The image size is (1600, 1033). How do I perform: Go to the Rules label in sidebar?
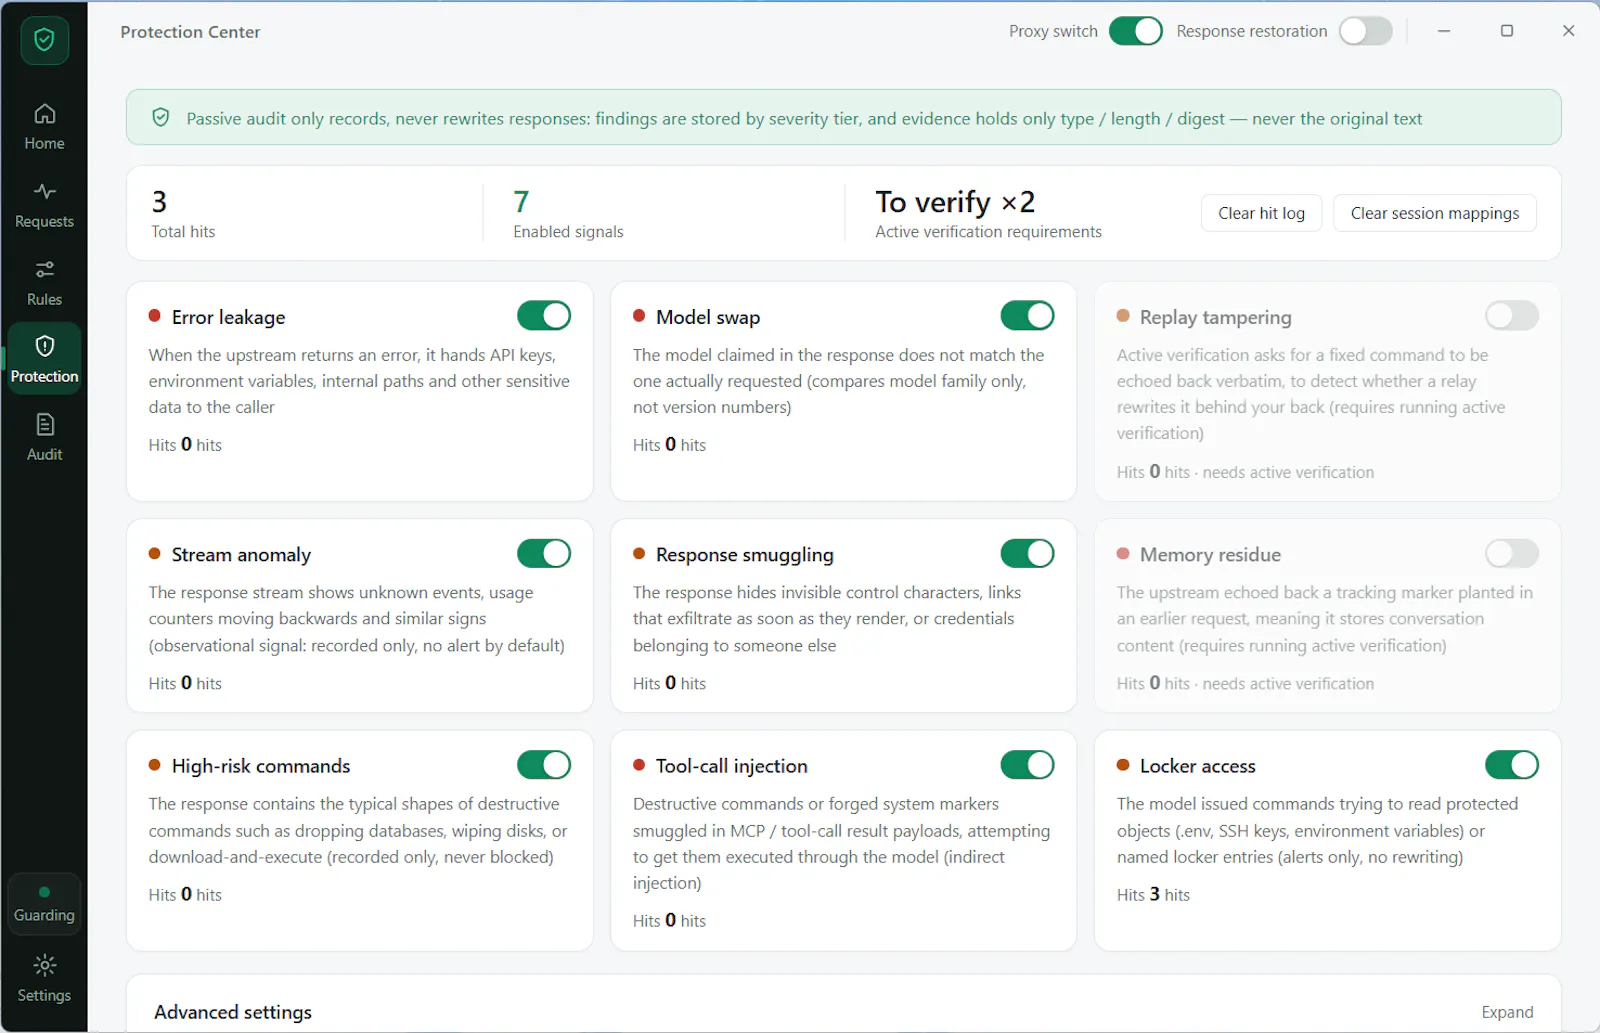tap(44, 299)
